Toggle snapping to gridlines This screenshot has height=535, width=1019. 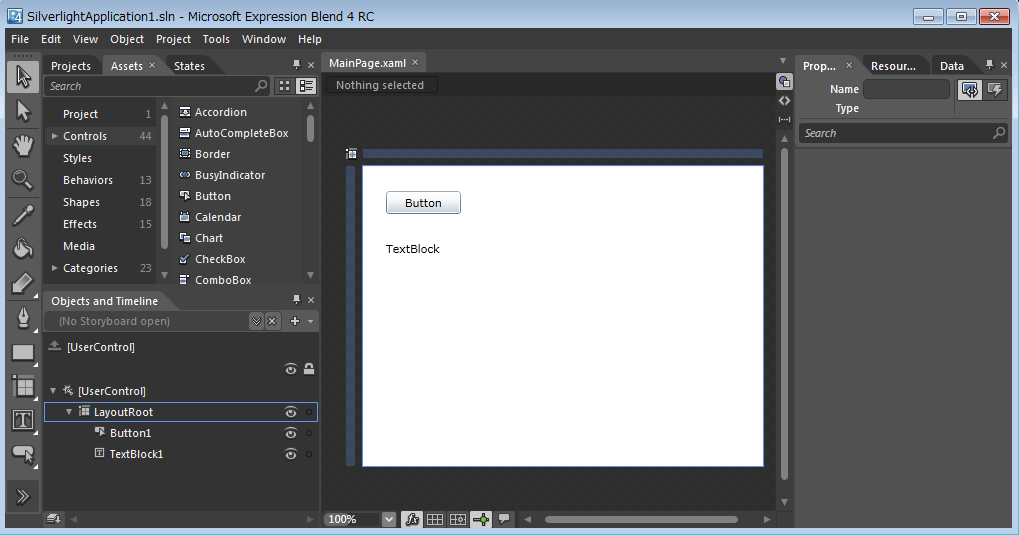[x=458, y=519]
